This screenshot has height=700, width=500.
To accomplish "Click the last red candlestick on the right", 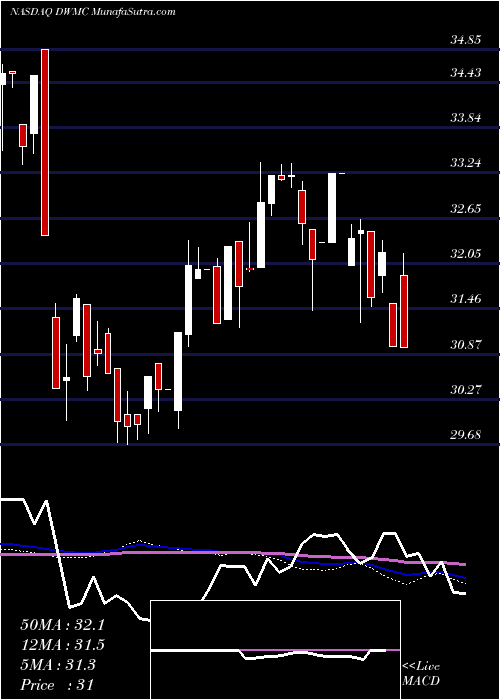I will coord(404,311).
